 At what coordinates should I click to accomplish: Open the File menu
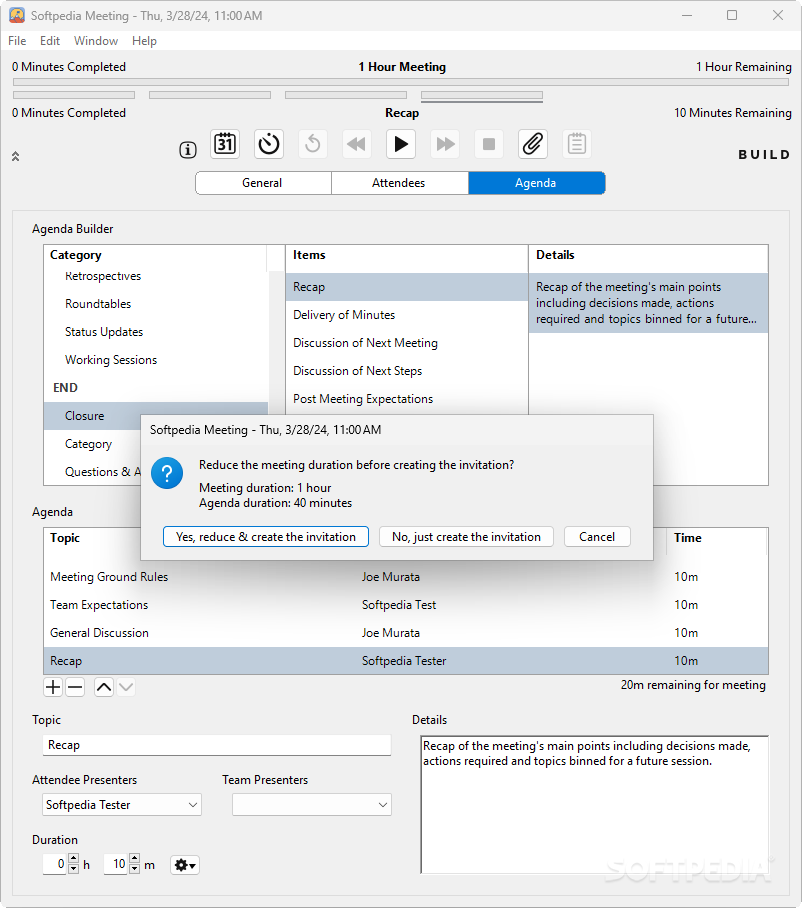click(17, 41)
